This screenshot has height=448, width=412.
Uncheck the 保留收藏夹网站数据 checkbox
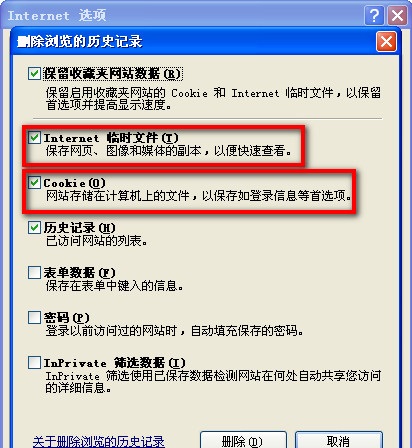34,73
